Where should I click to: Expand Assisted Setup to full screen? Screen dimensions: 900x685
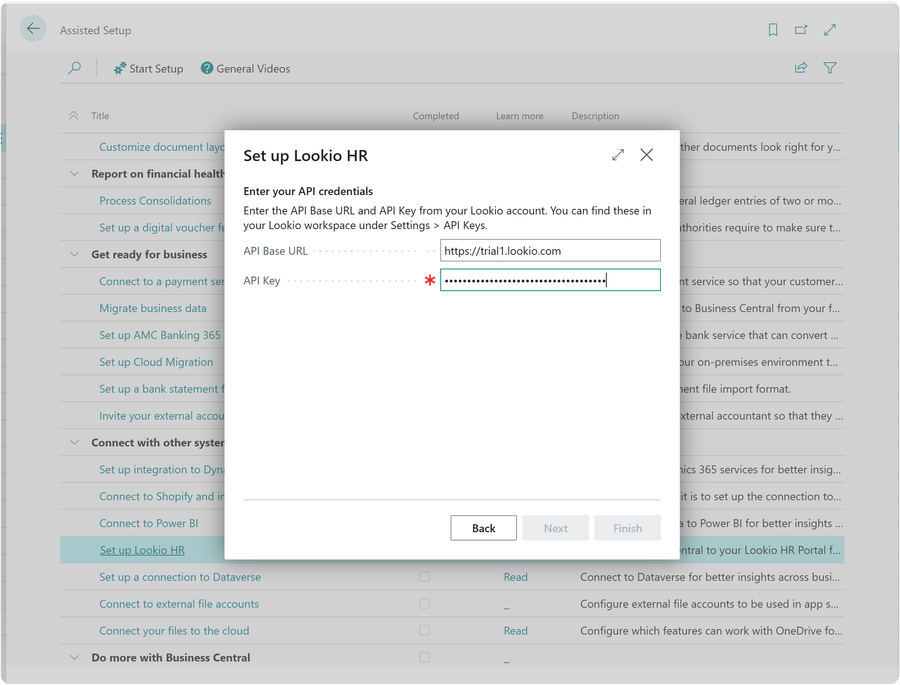830,30
